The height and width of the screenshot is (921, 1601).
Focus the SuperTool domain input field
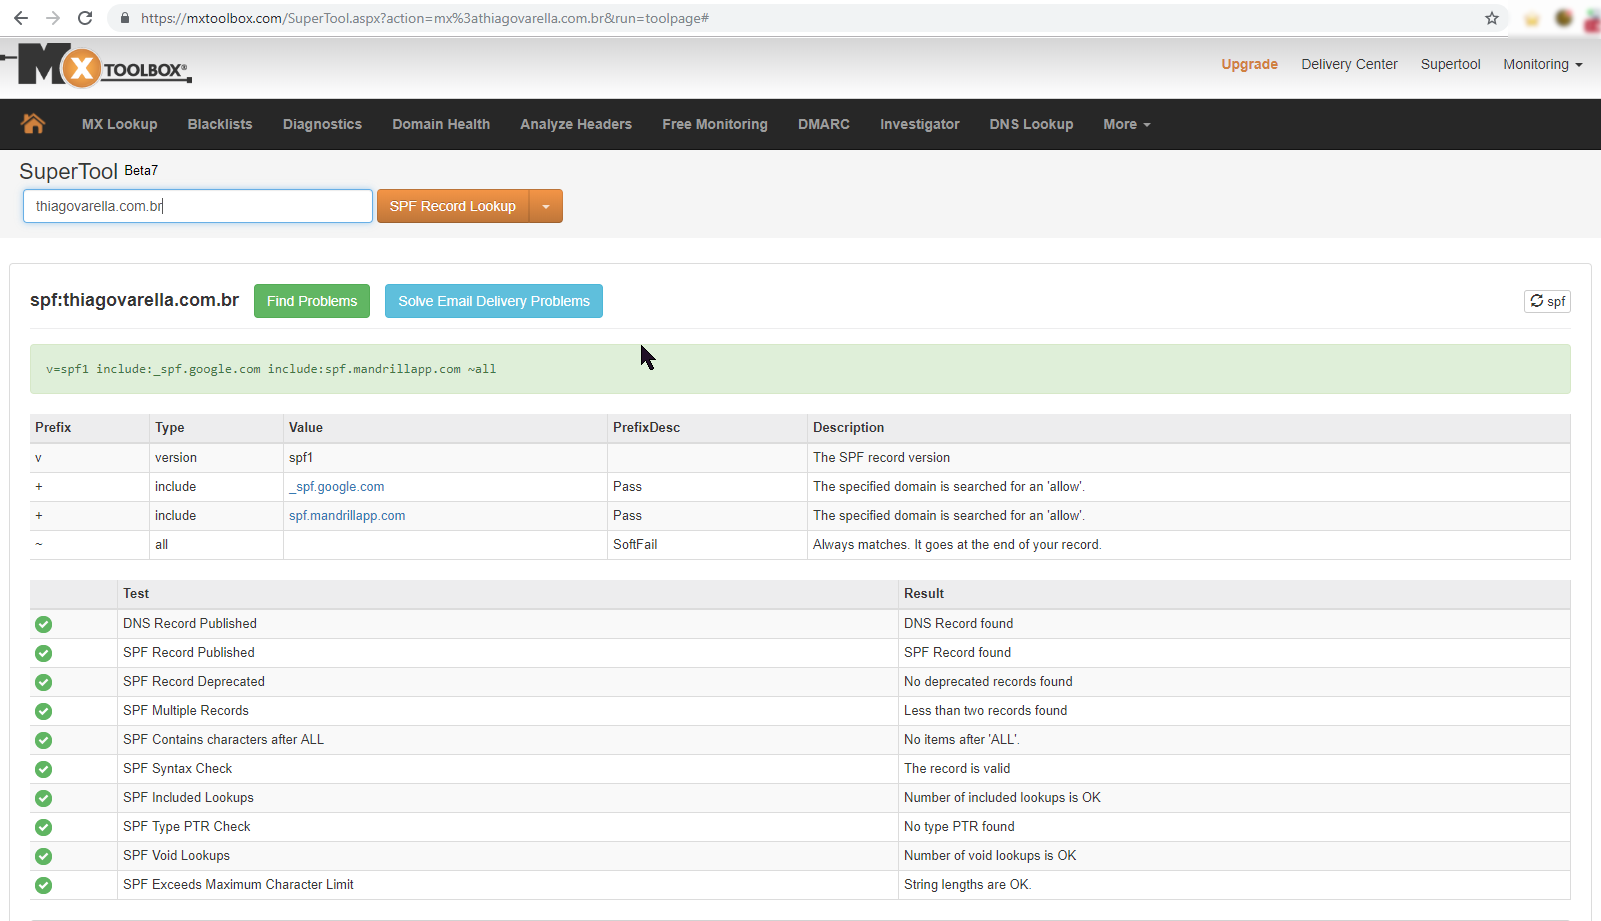[198, 206]
